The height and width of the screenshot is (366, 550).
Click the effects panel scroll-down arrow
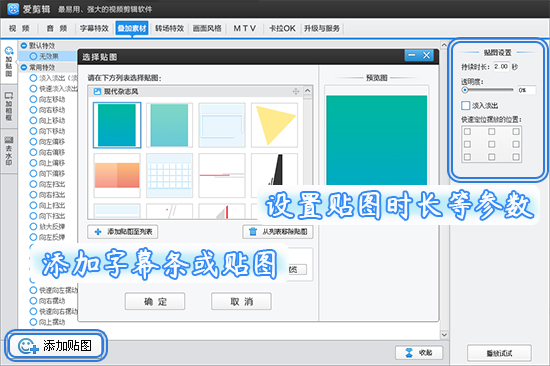coord(444,334)
